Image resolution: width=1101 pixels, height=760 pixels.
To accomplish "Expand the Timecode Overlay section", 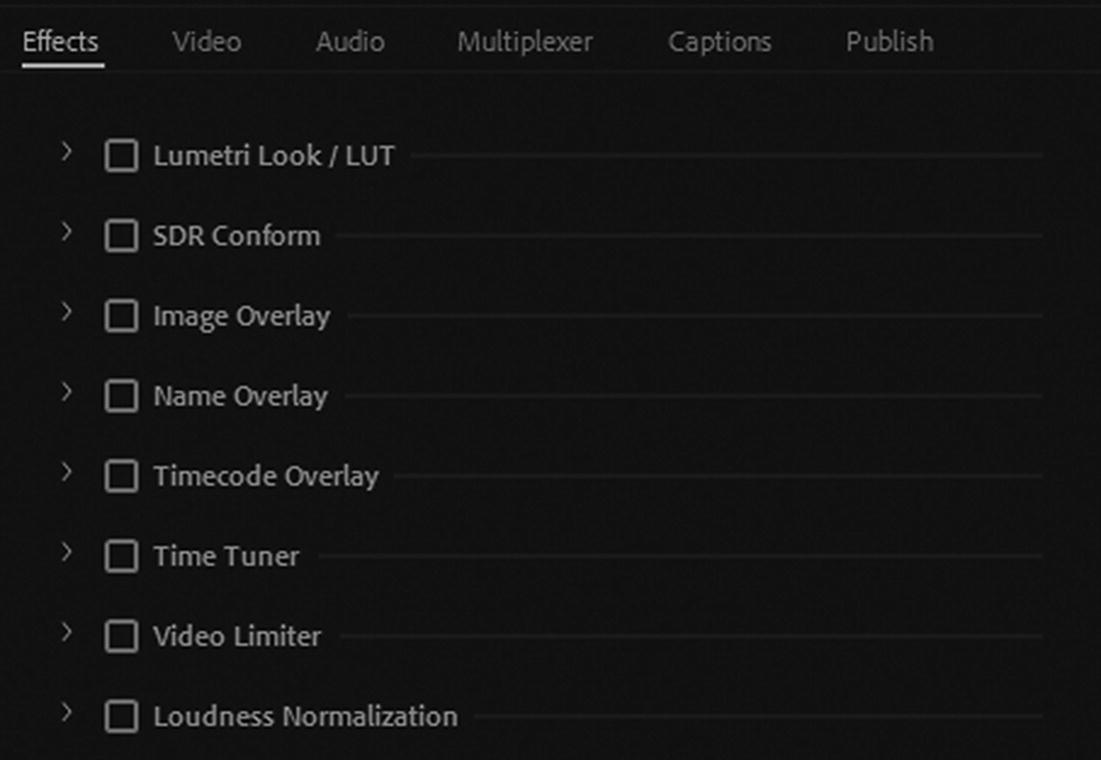I will pos(67,472).
